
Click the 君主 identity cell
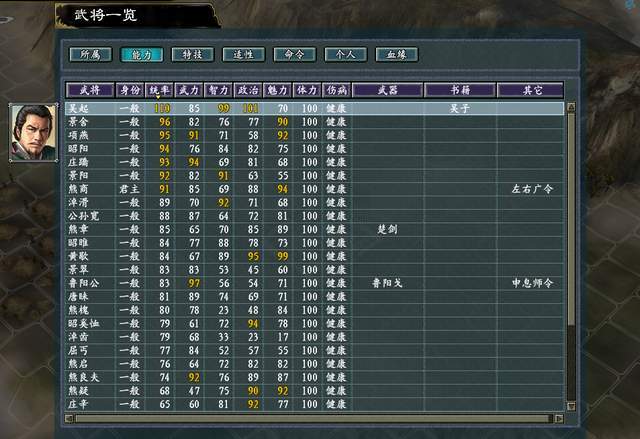click(x=130, y=189)
